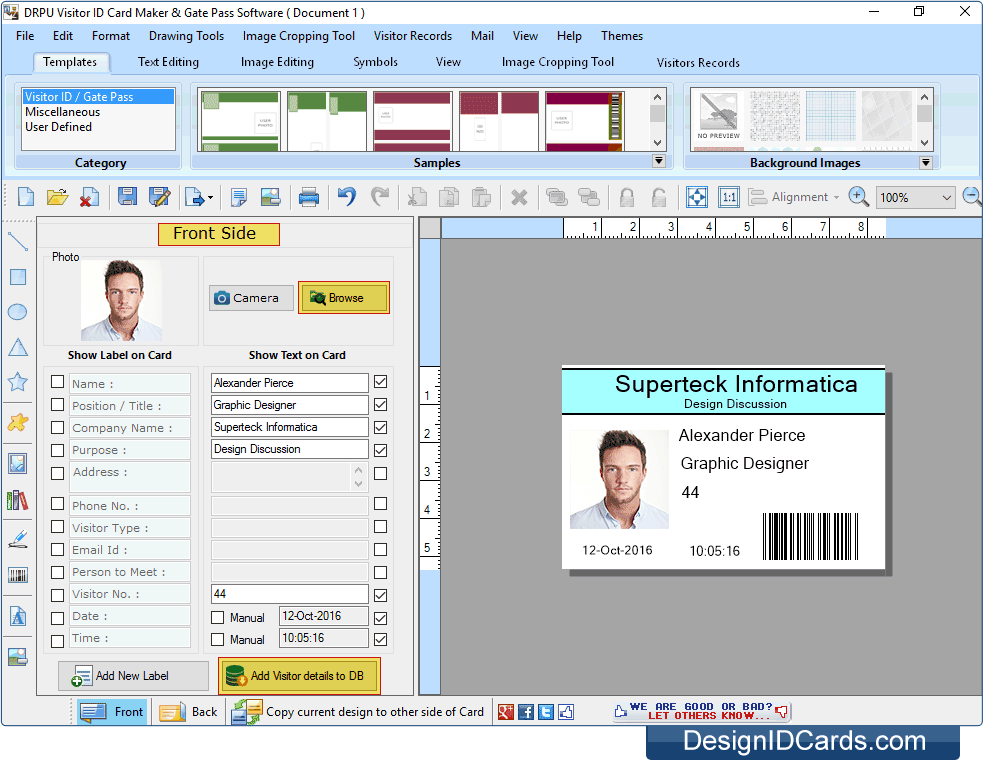The width and height of the screenshot is (983, 760).
Task: Enable the Name label checkbox
Action: 58,382
